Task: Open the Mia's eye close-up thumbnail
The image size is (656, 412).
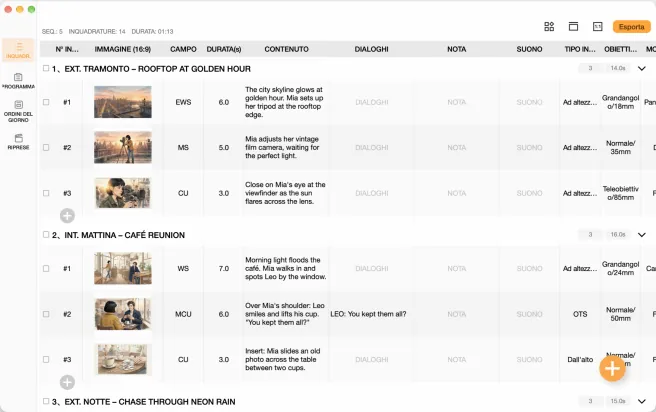Action: click(123, 193)
